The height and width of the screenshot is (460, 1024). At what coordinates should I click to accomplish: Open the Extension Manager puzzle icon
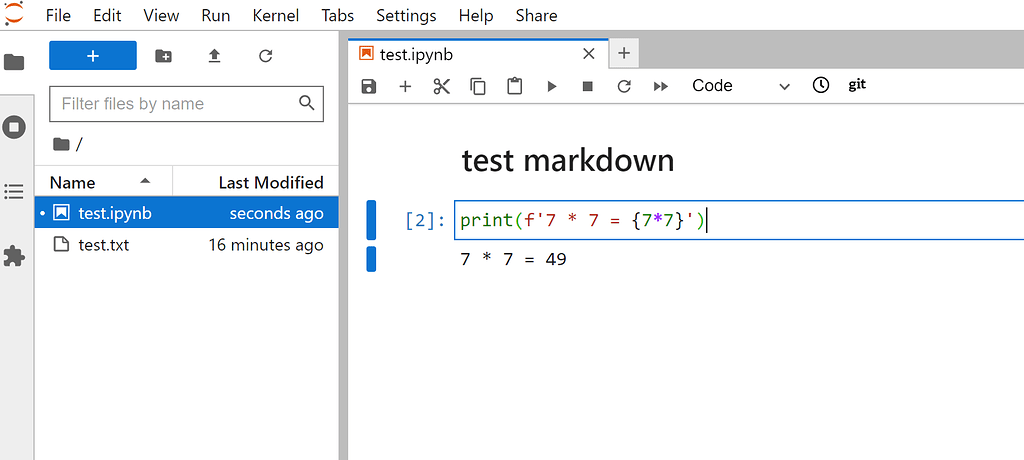coord(14,256)
